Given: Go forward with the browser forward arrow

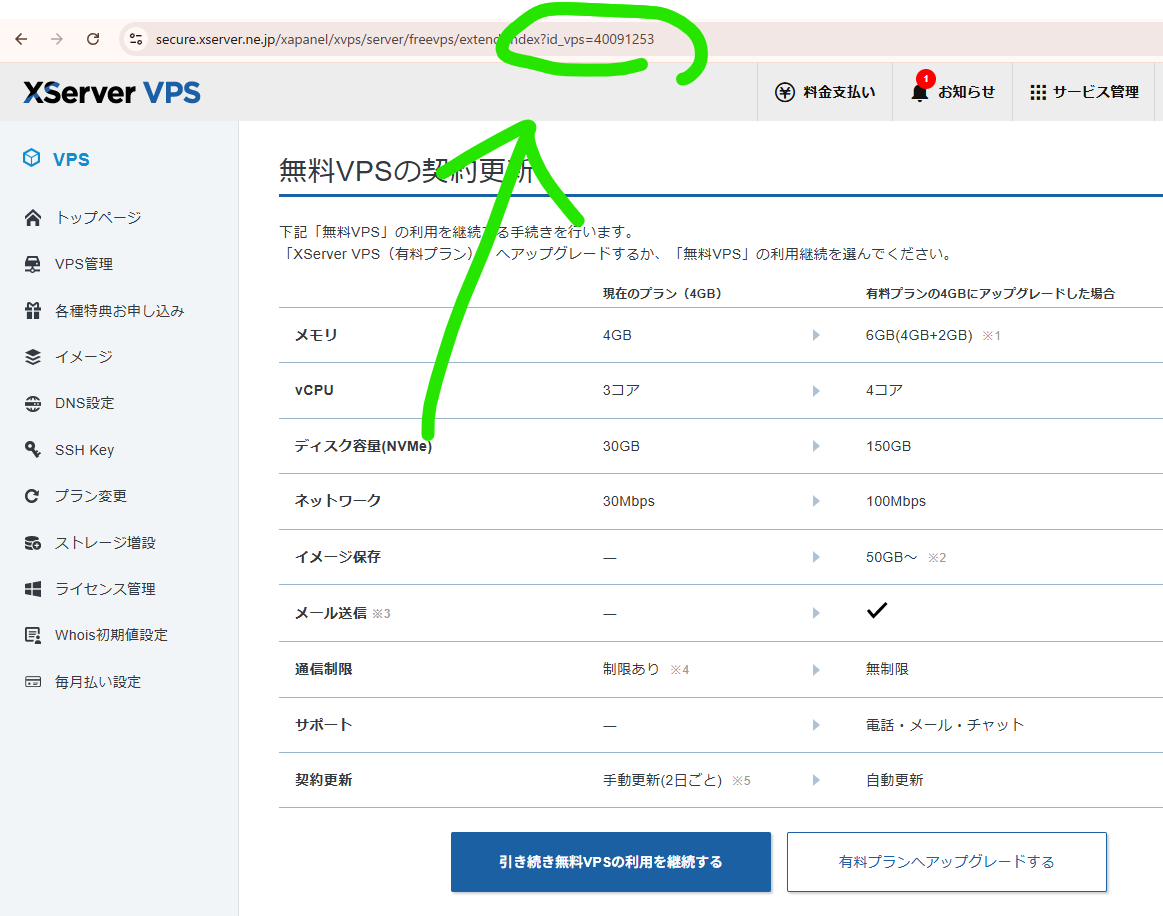Looking at the screenshot, I should click(56, 39).
